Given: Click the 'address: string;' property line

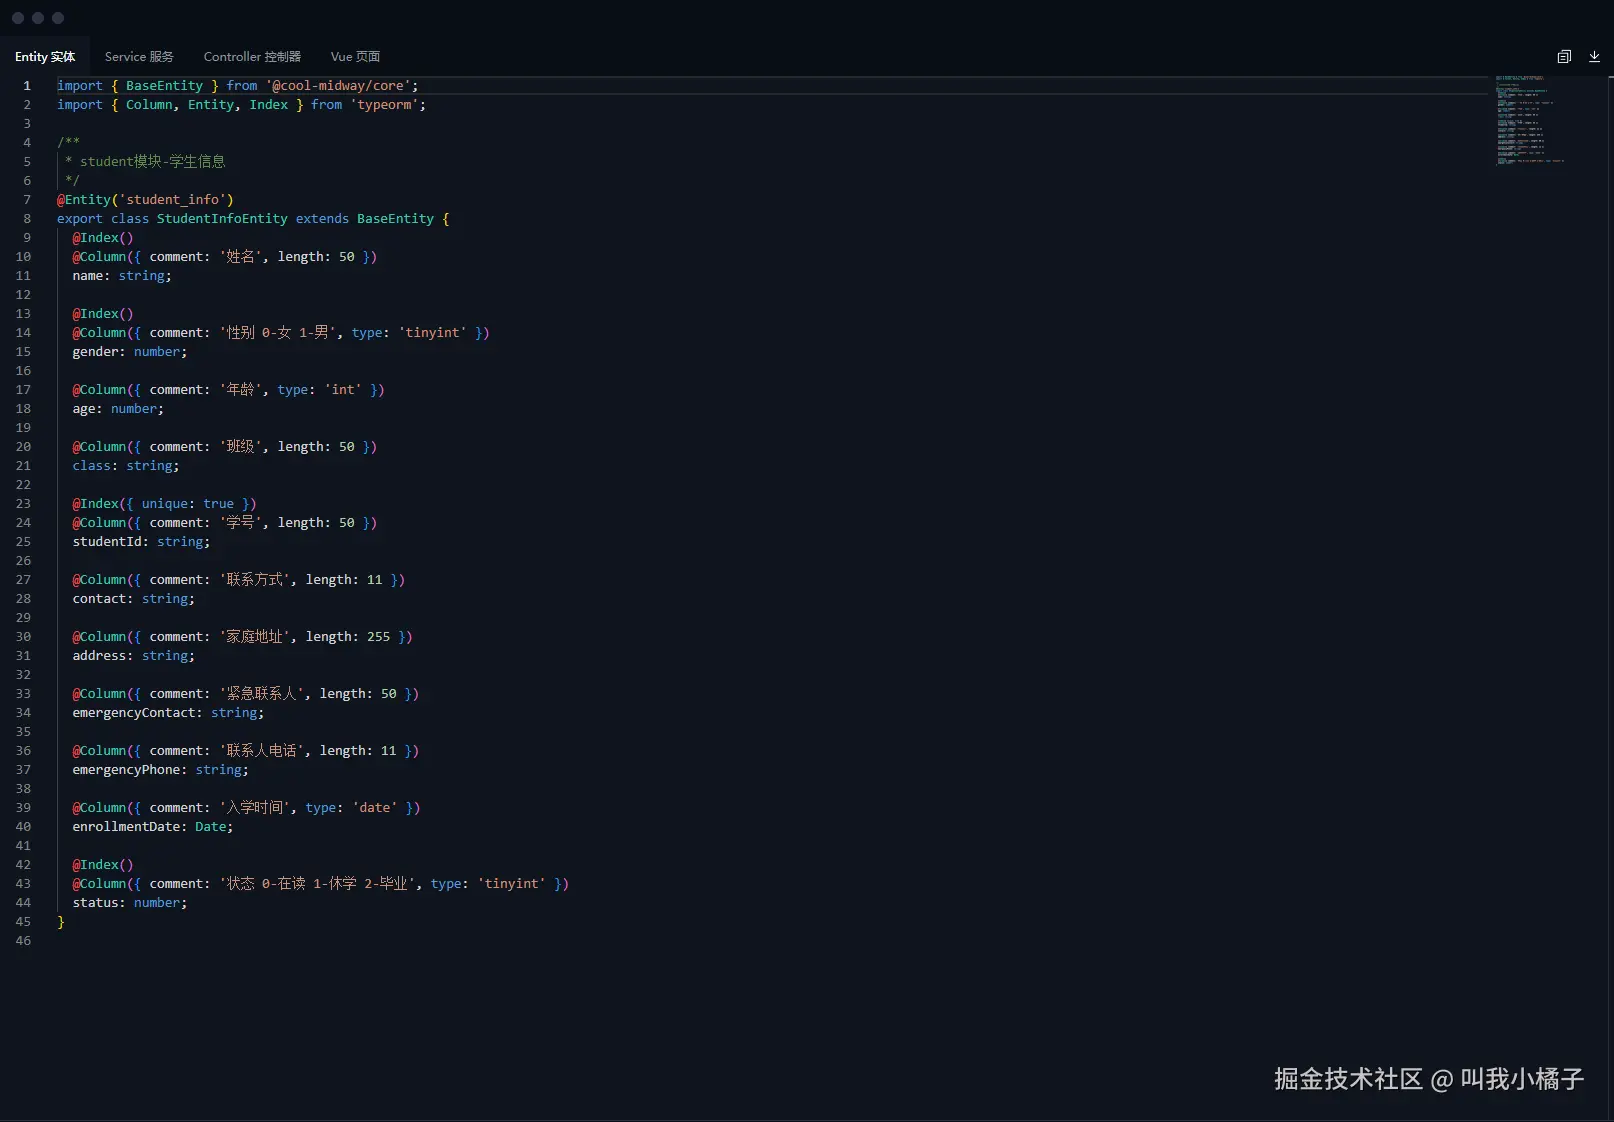Looking at the screenshot, I should 134,656.
